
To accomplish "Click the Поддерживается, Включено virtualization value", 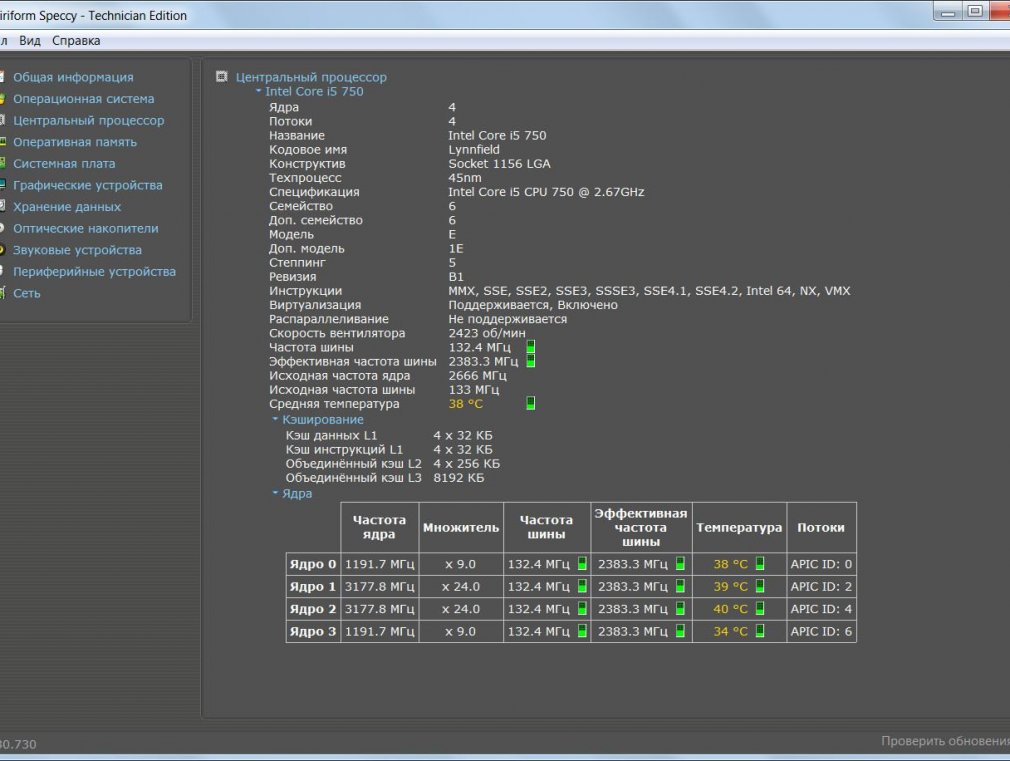I will tap(533, 305).
